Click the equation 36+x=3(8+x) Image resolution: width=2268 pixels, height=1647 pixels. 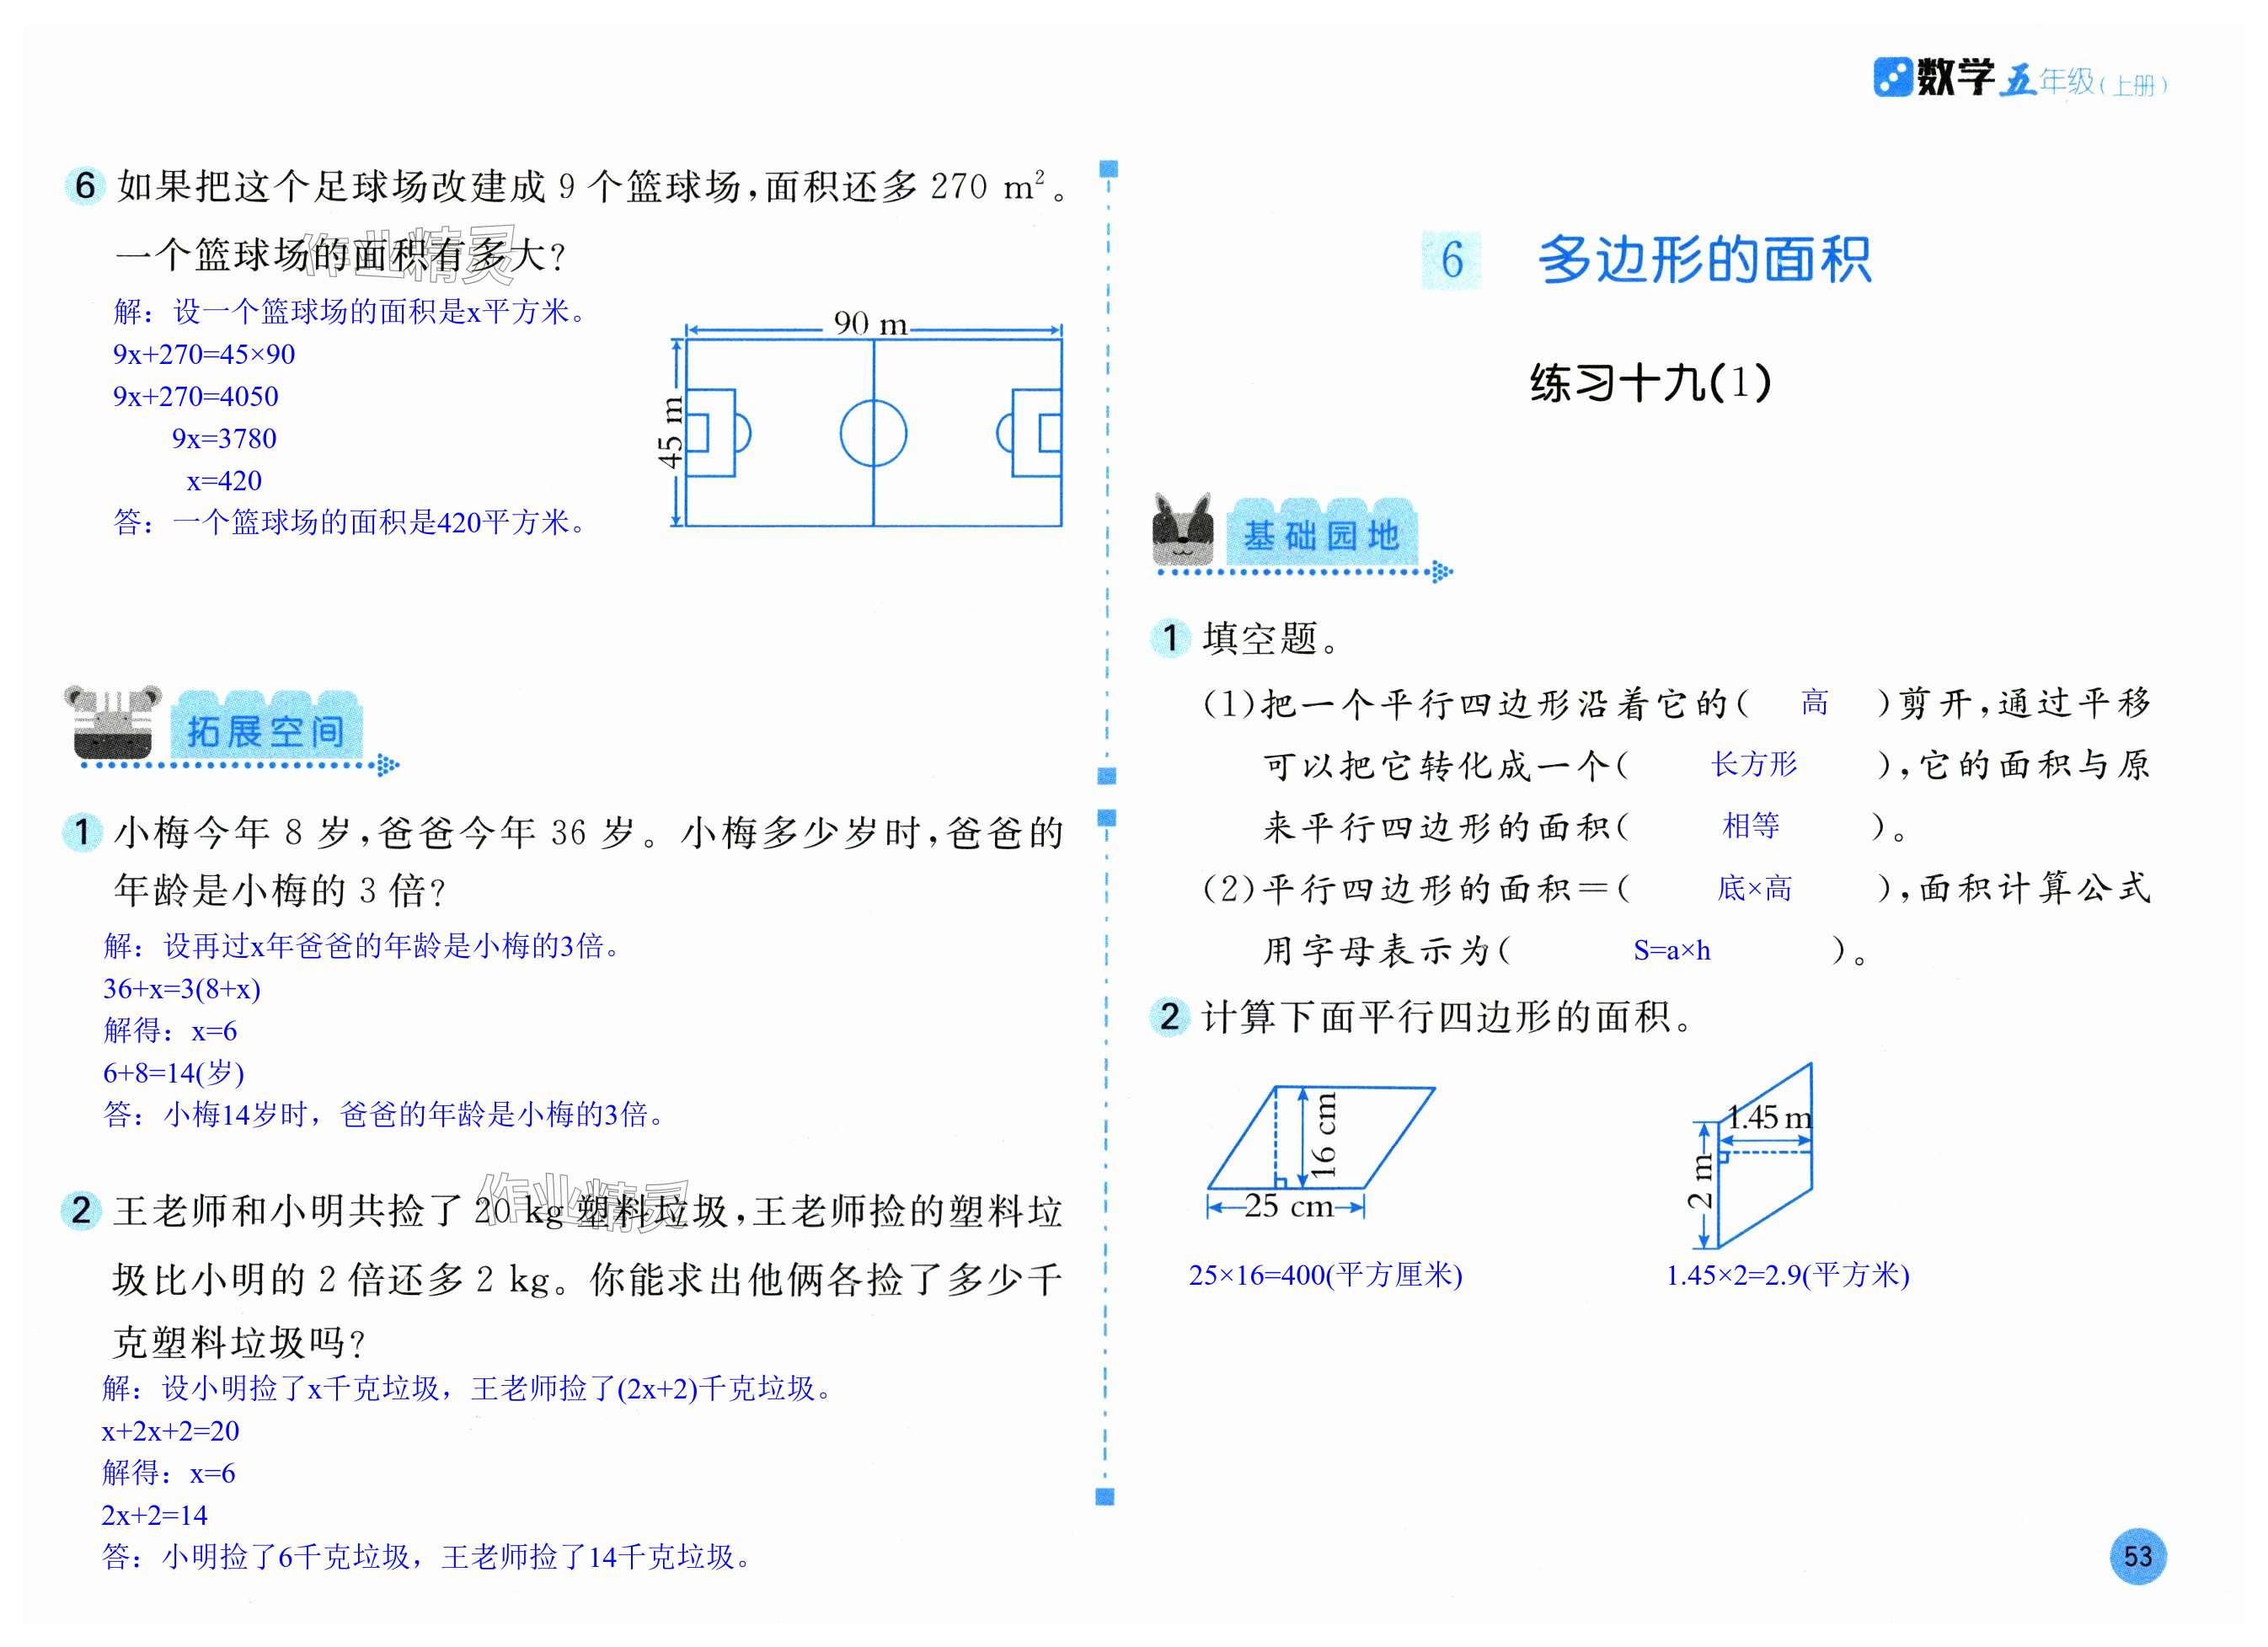(182, 989)
